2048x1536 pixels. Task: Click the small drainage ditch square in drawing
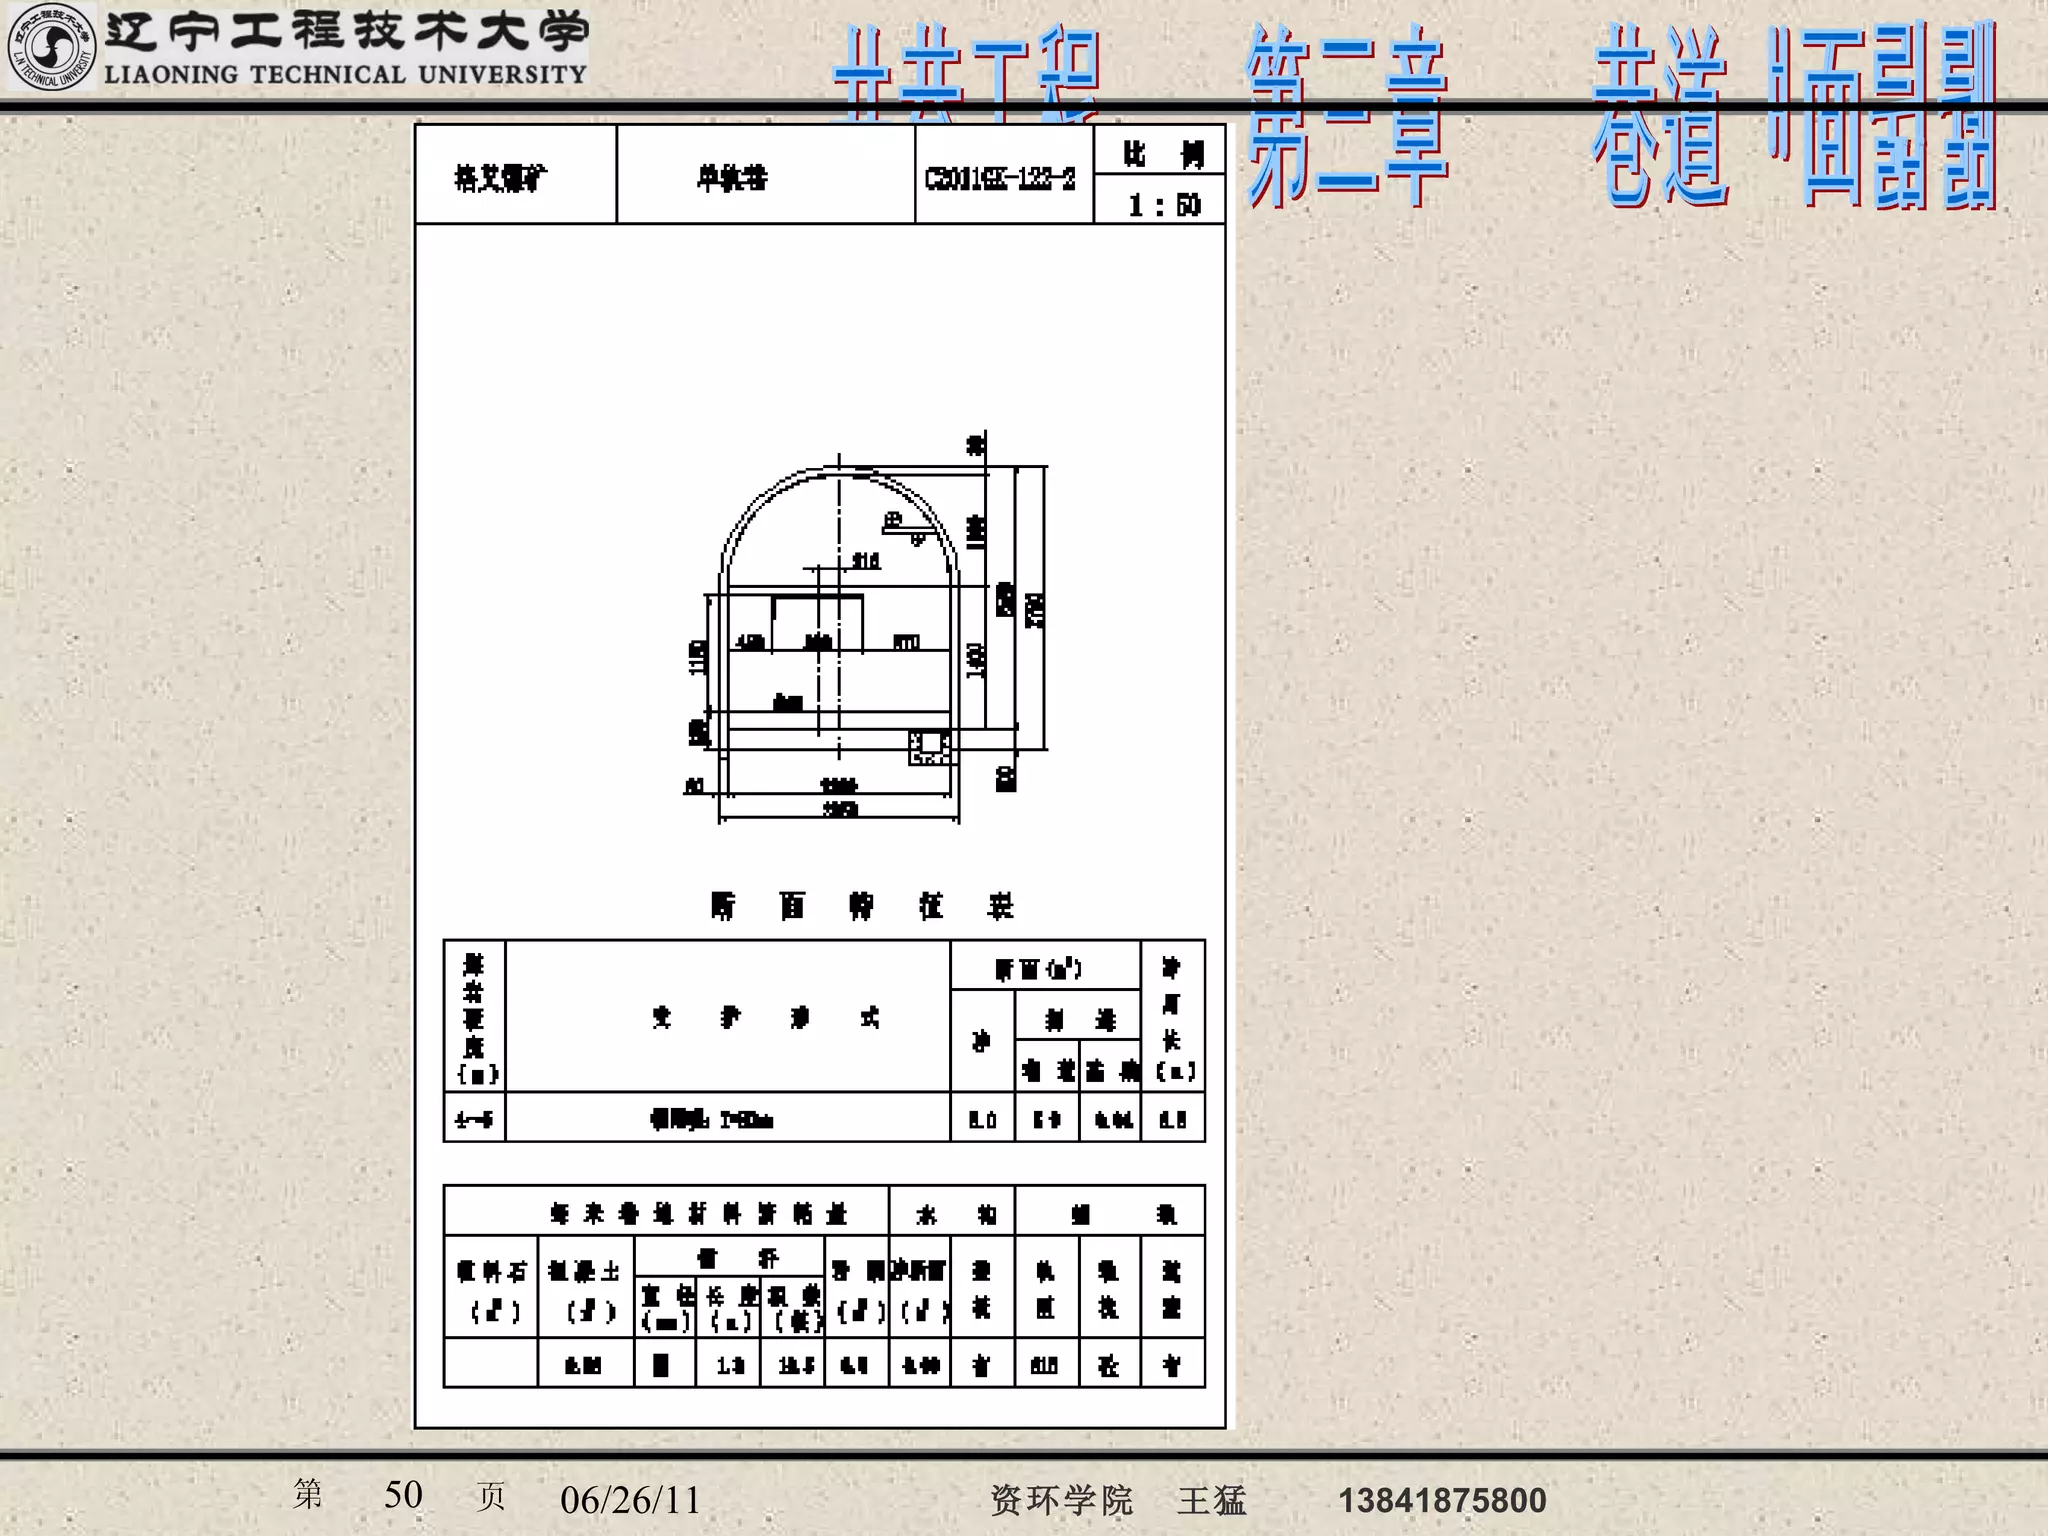pos(929,746)
